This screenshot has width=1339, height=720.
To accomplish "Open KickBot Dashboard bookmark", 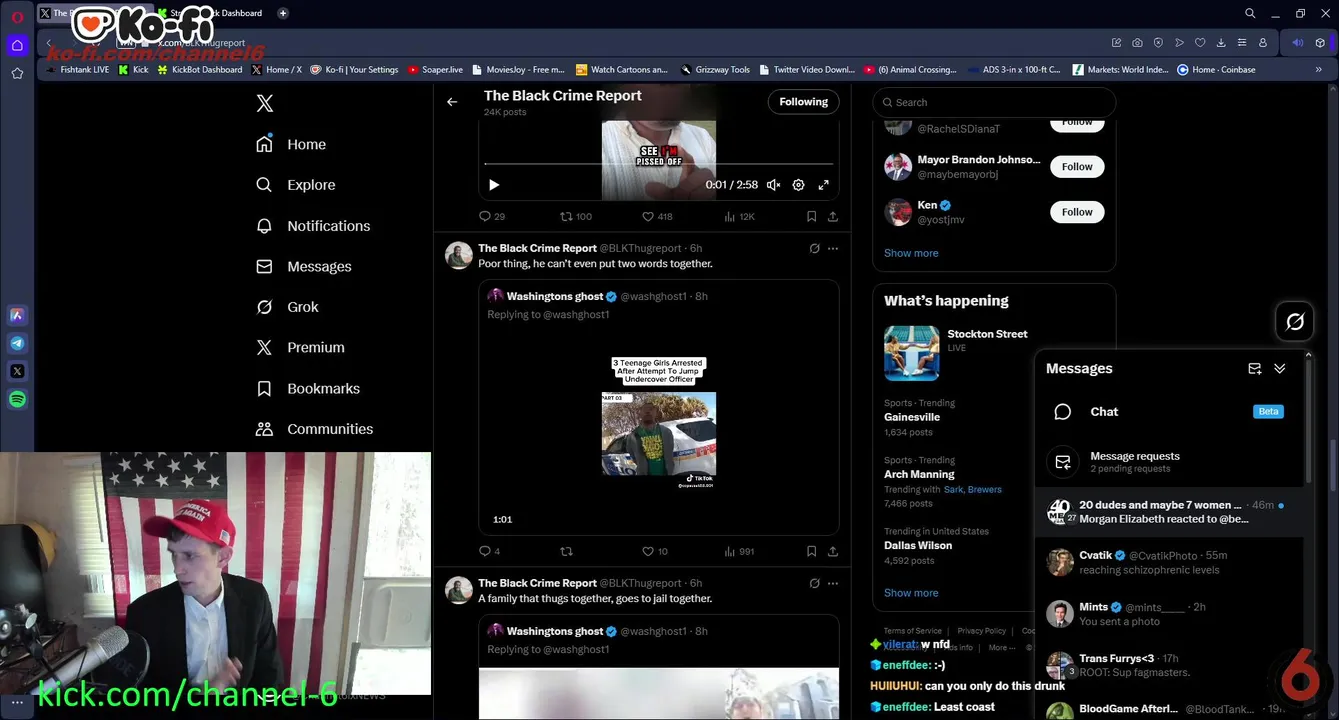I will tap(200, 70).
